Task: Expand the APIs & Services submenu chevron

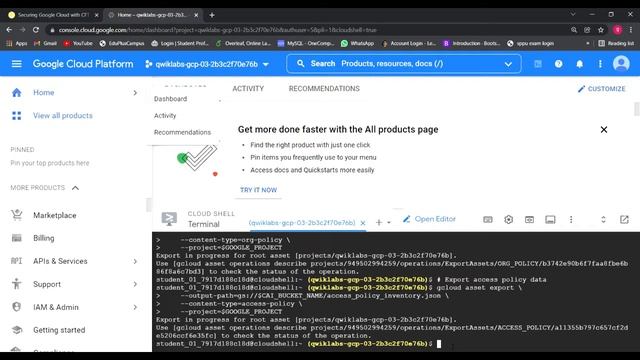Action: 135,261
